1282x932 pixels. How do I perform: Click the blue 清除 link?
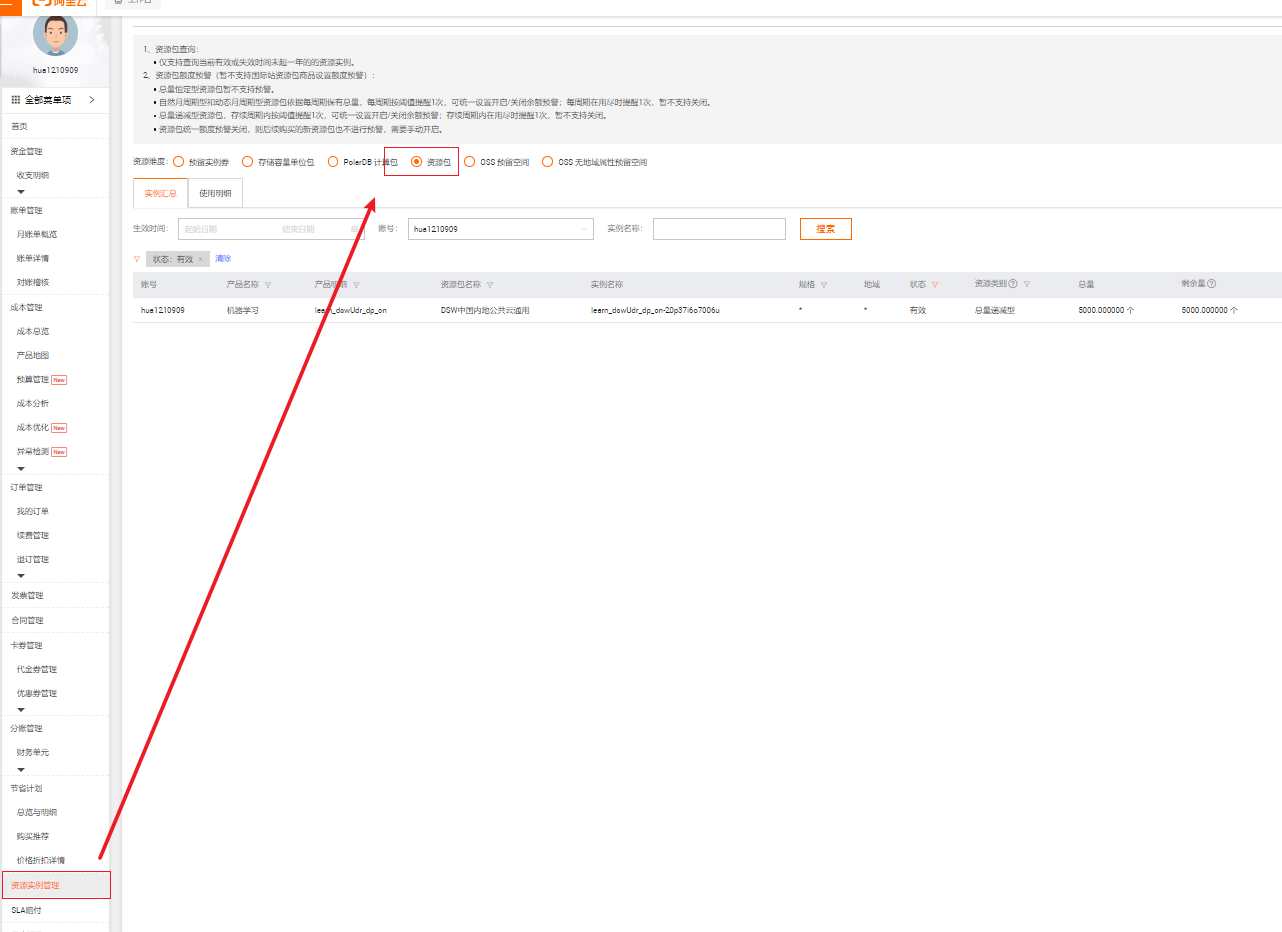(x=223, y=259)
